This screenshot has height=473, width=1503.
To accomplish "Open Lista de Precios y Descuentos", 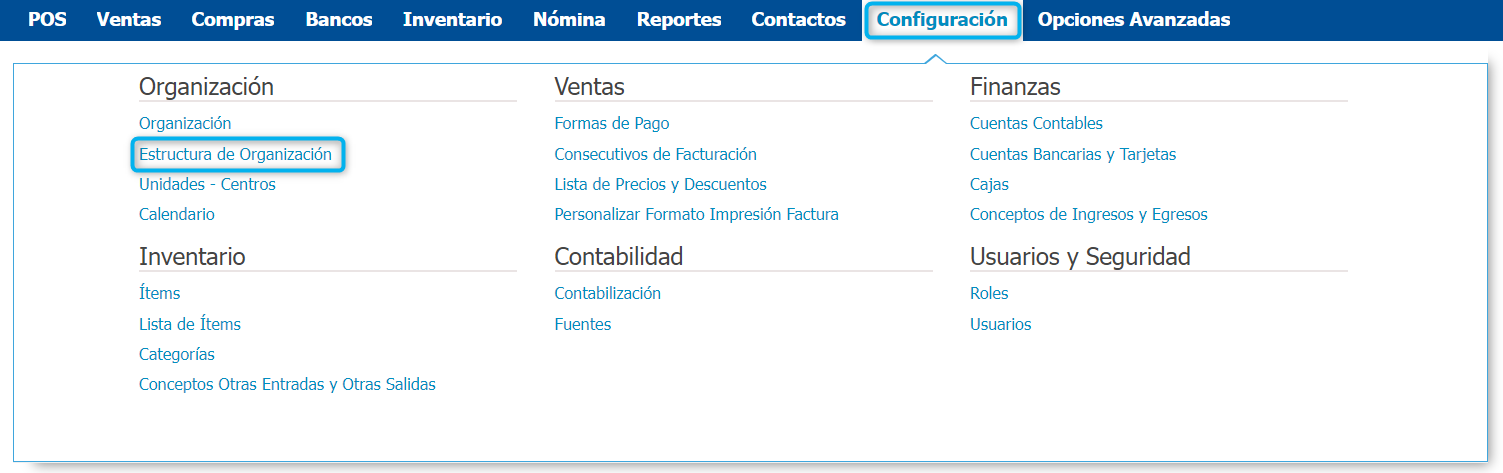I will [660, 185].
